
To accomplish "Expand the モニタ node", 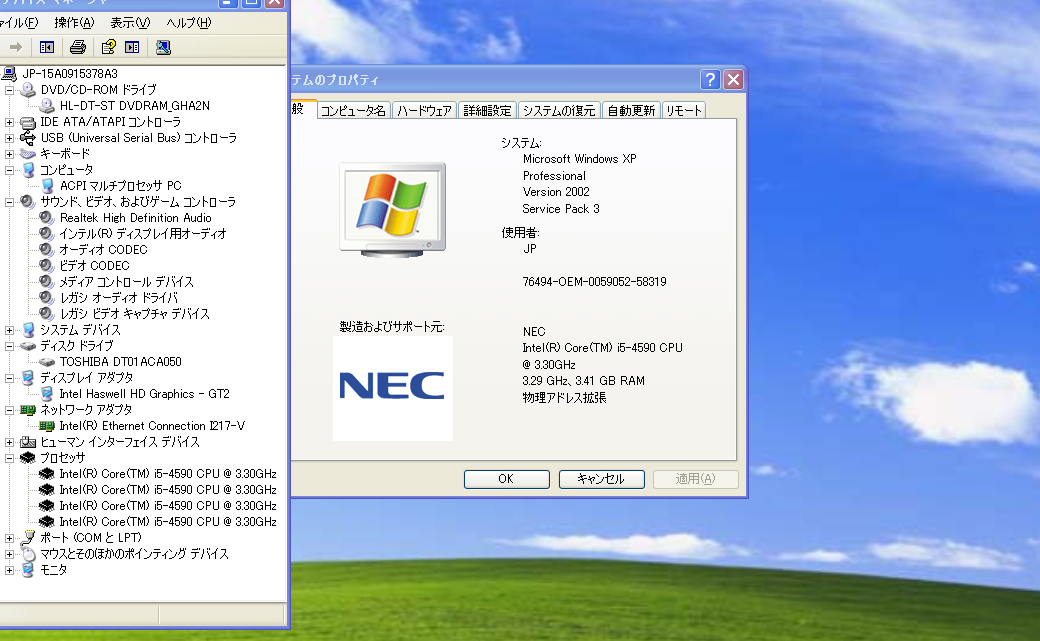I will click(9, 570).
